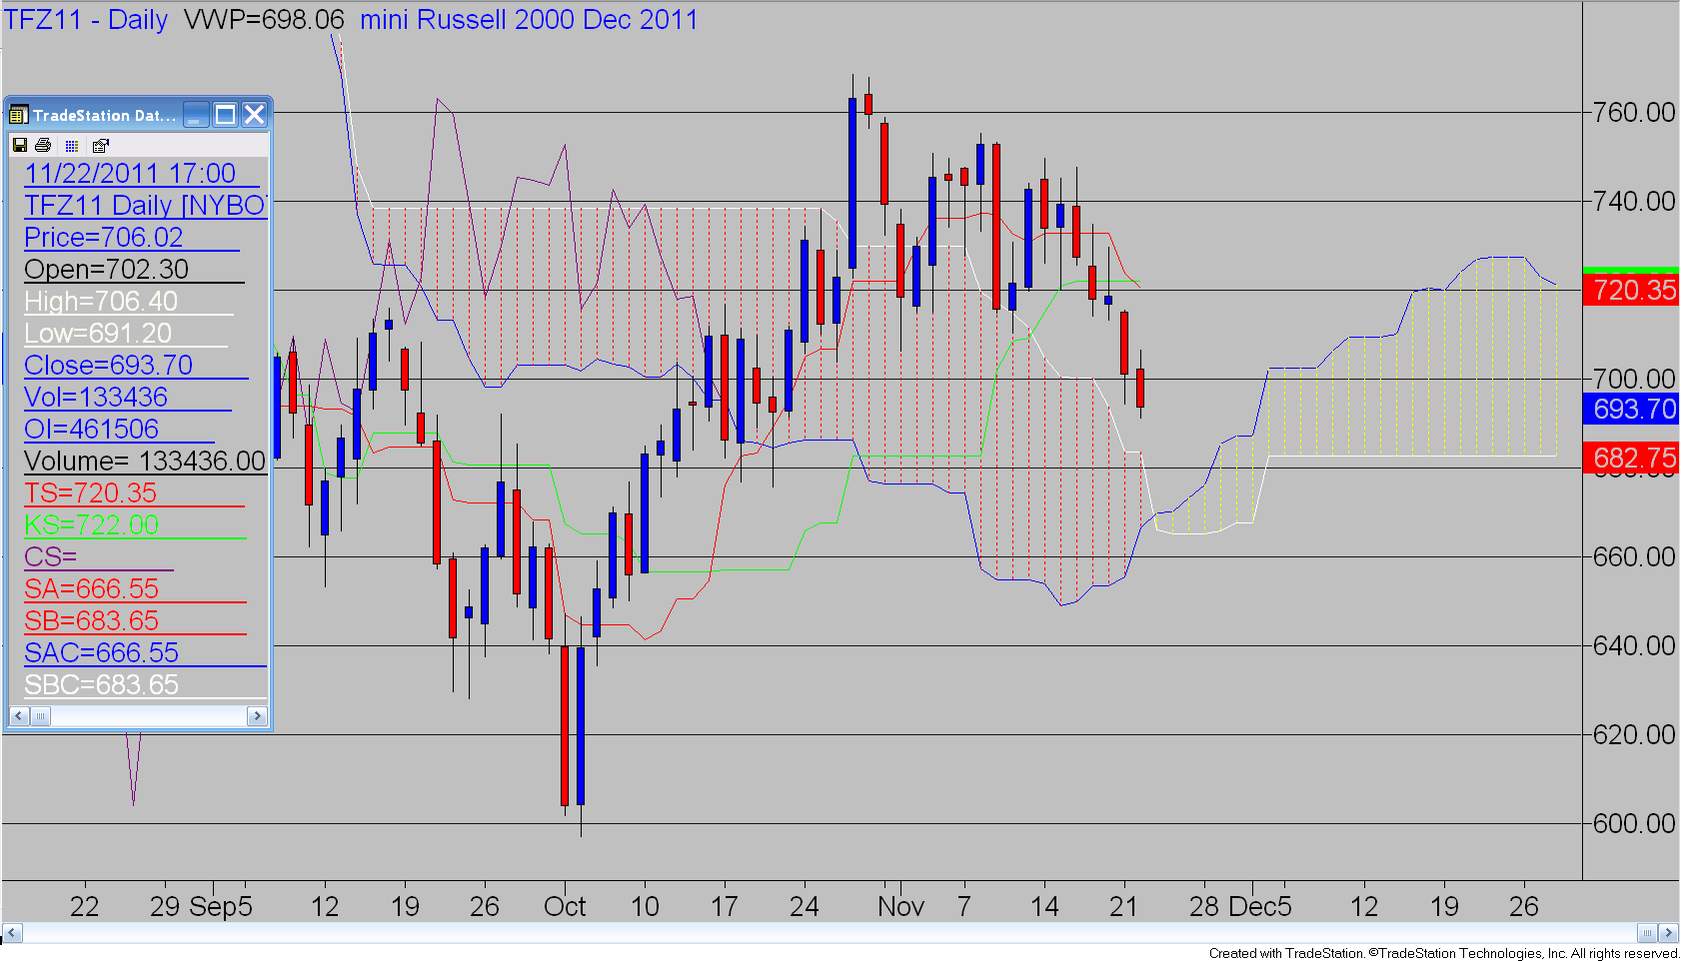1681x961 pixels.
Task: Click the 620.00 price axis label
Action: click(x=1634, y=734)
